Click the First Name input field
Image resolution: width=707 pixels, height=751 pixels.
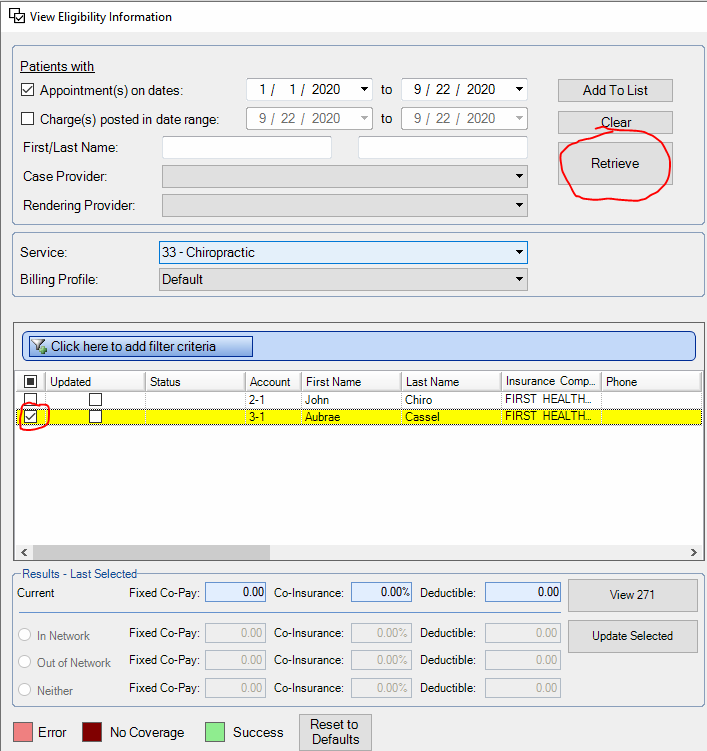247,147
